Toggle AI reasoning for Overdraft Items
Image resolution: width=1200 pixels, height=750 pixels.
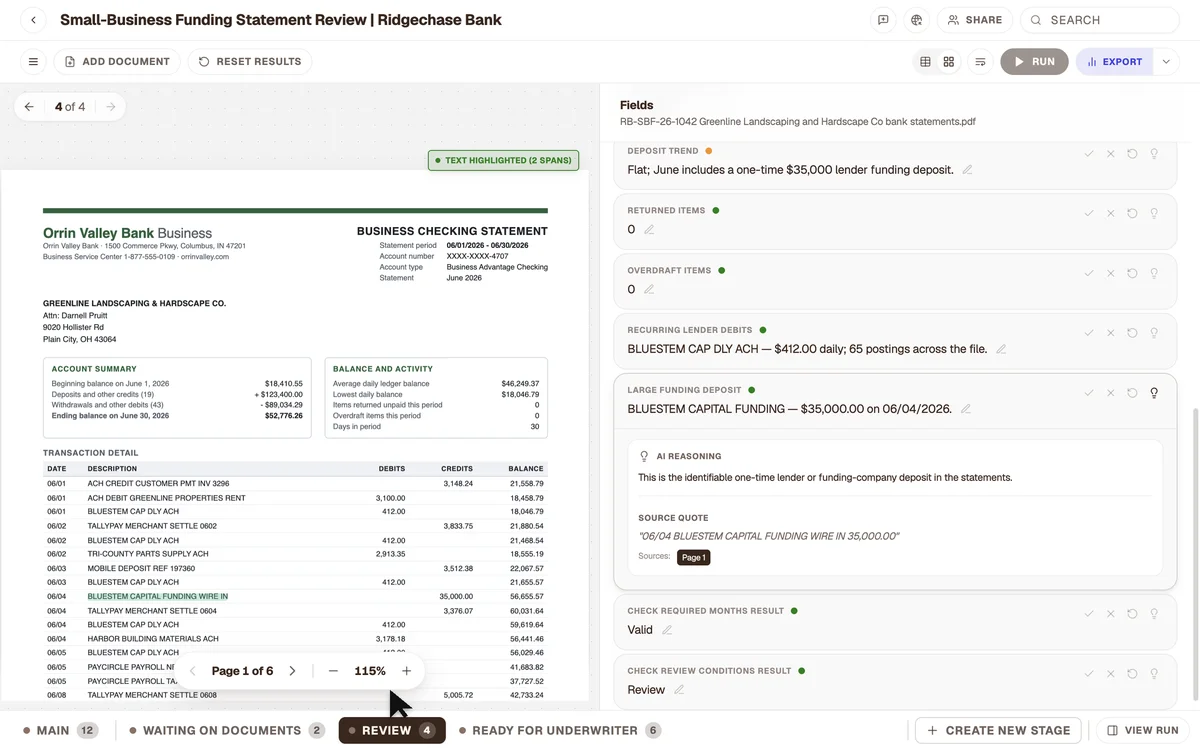click(1154, 273)
